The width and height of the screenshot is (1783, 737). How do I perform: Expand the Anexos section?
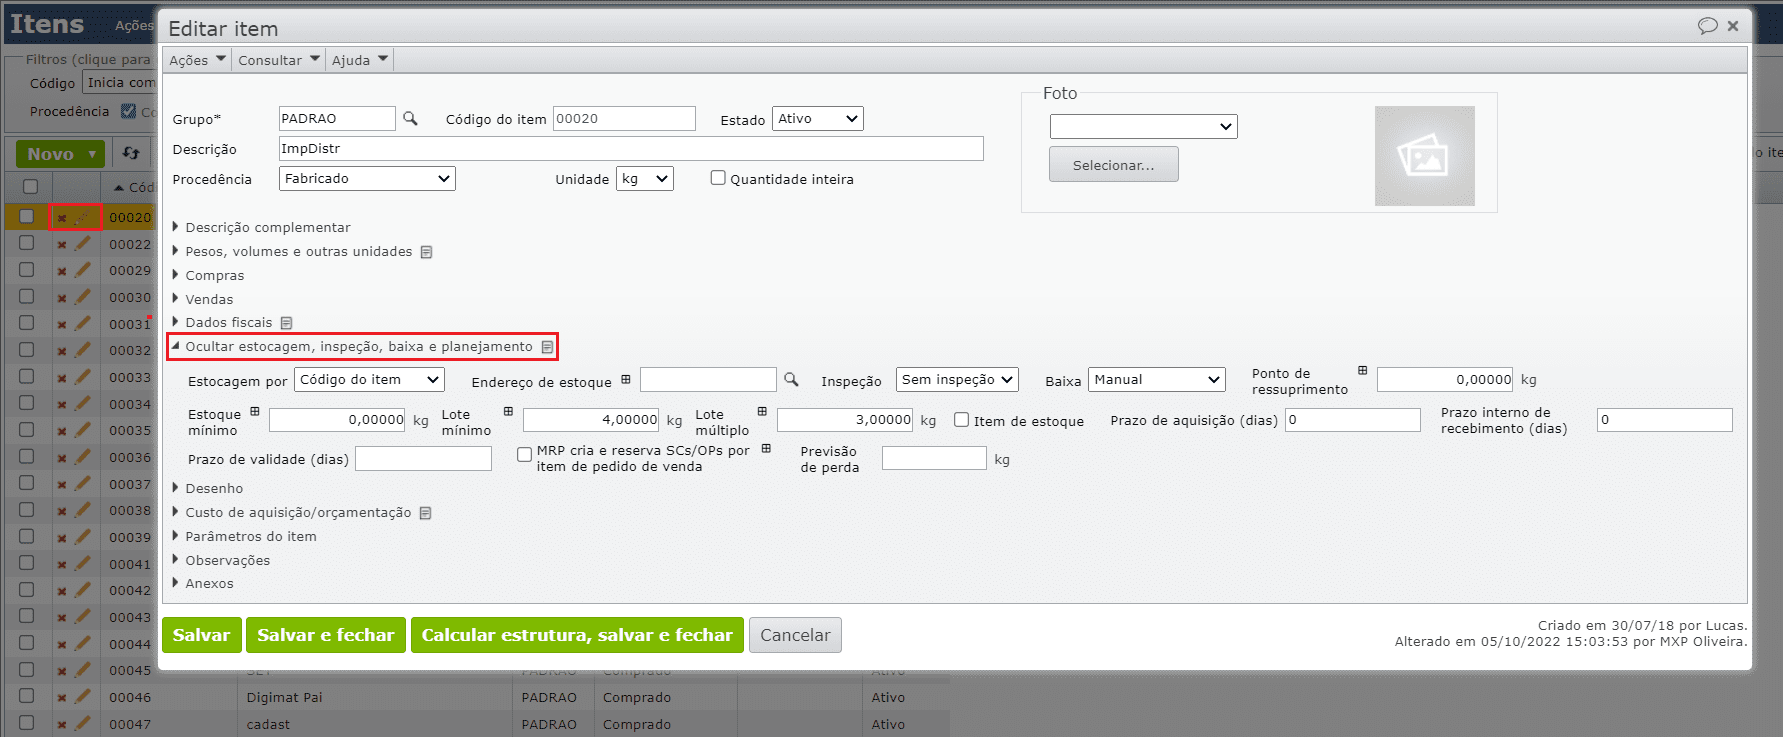(203, 583)
